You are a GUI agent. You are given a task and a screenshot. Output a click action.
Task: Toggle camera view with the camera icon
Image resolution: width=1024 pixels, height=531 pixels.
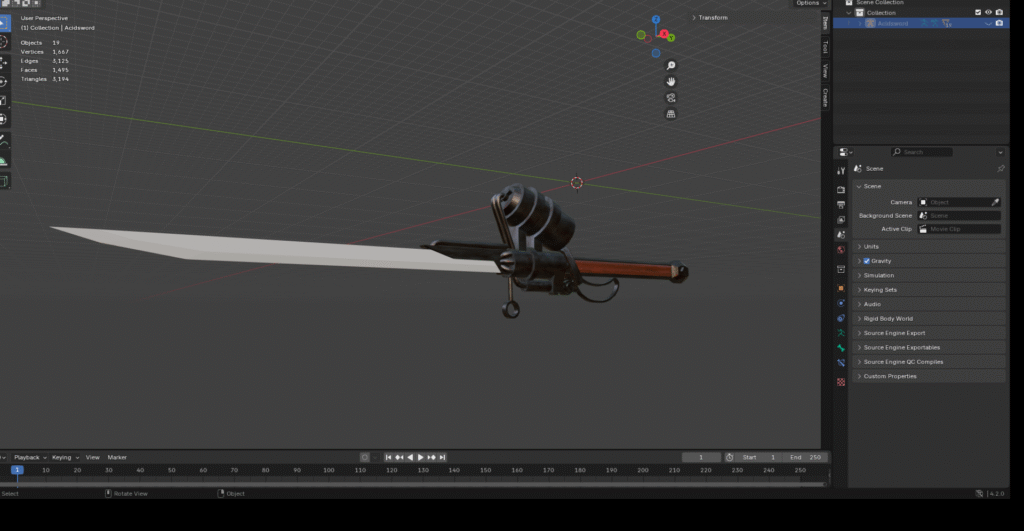click(x=671, y=97)
